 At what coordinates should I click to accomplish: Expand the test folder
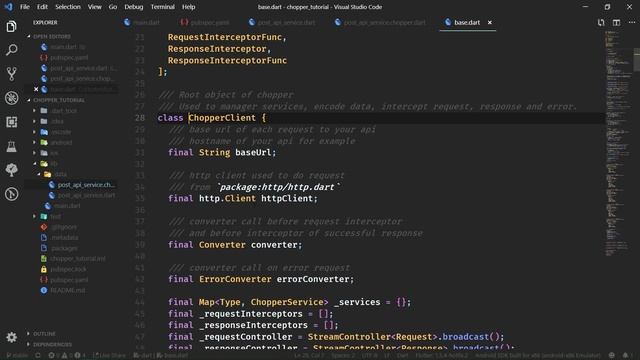tap(56, 216)
